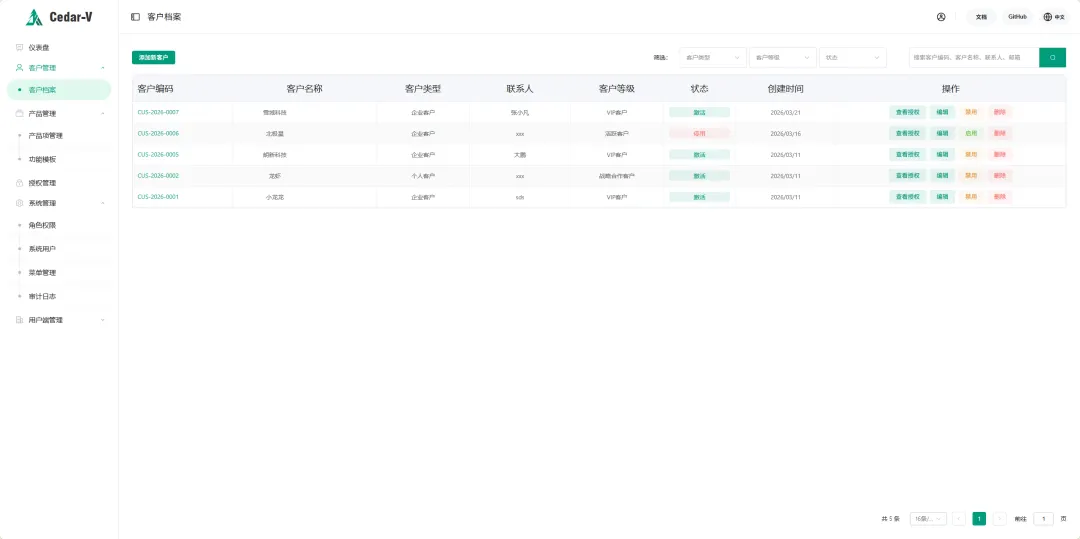1080x539 pixels.
Task: Click 删除 for CUS-2026-0006
Action: tap(999, 134)
